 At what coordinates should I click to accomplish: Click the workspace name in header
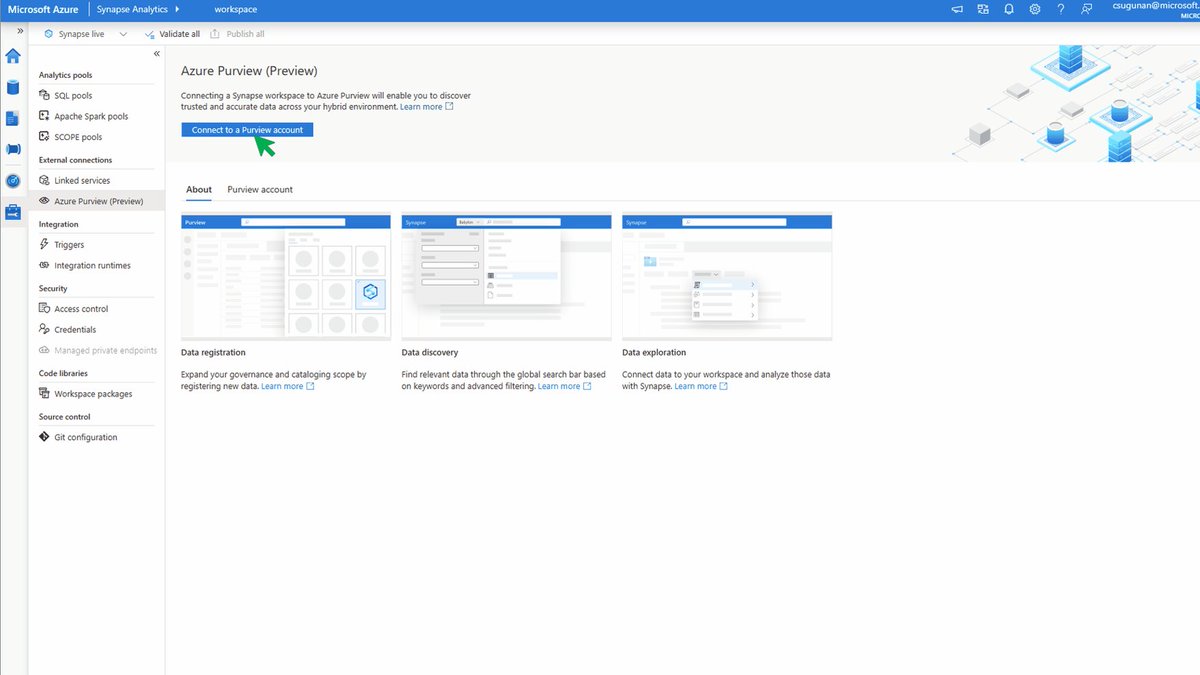pos(235,9)
